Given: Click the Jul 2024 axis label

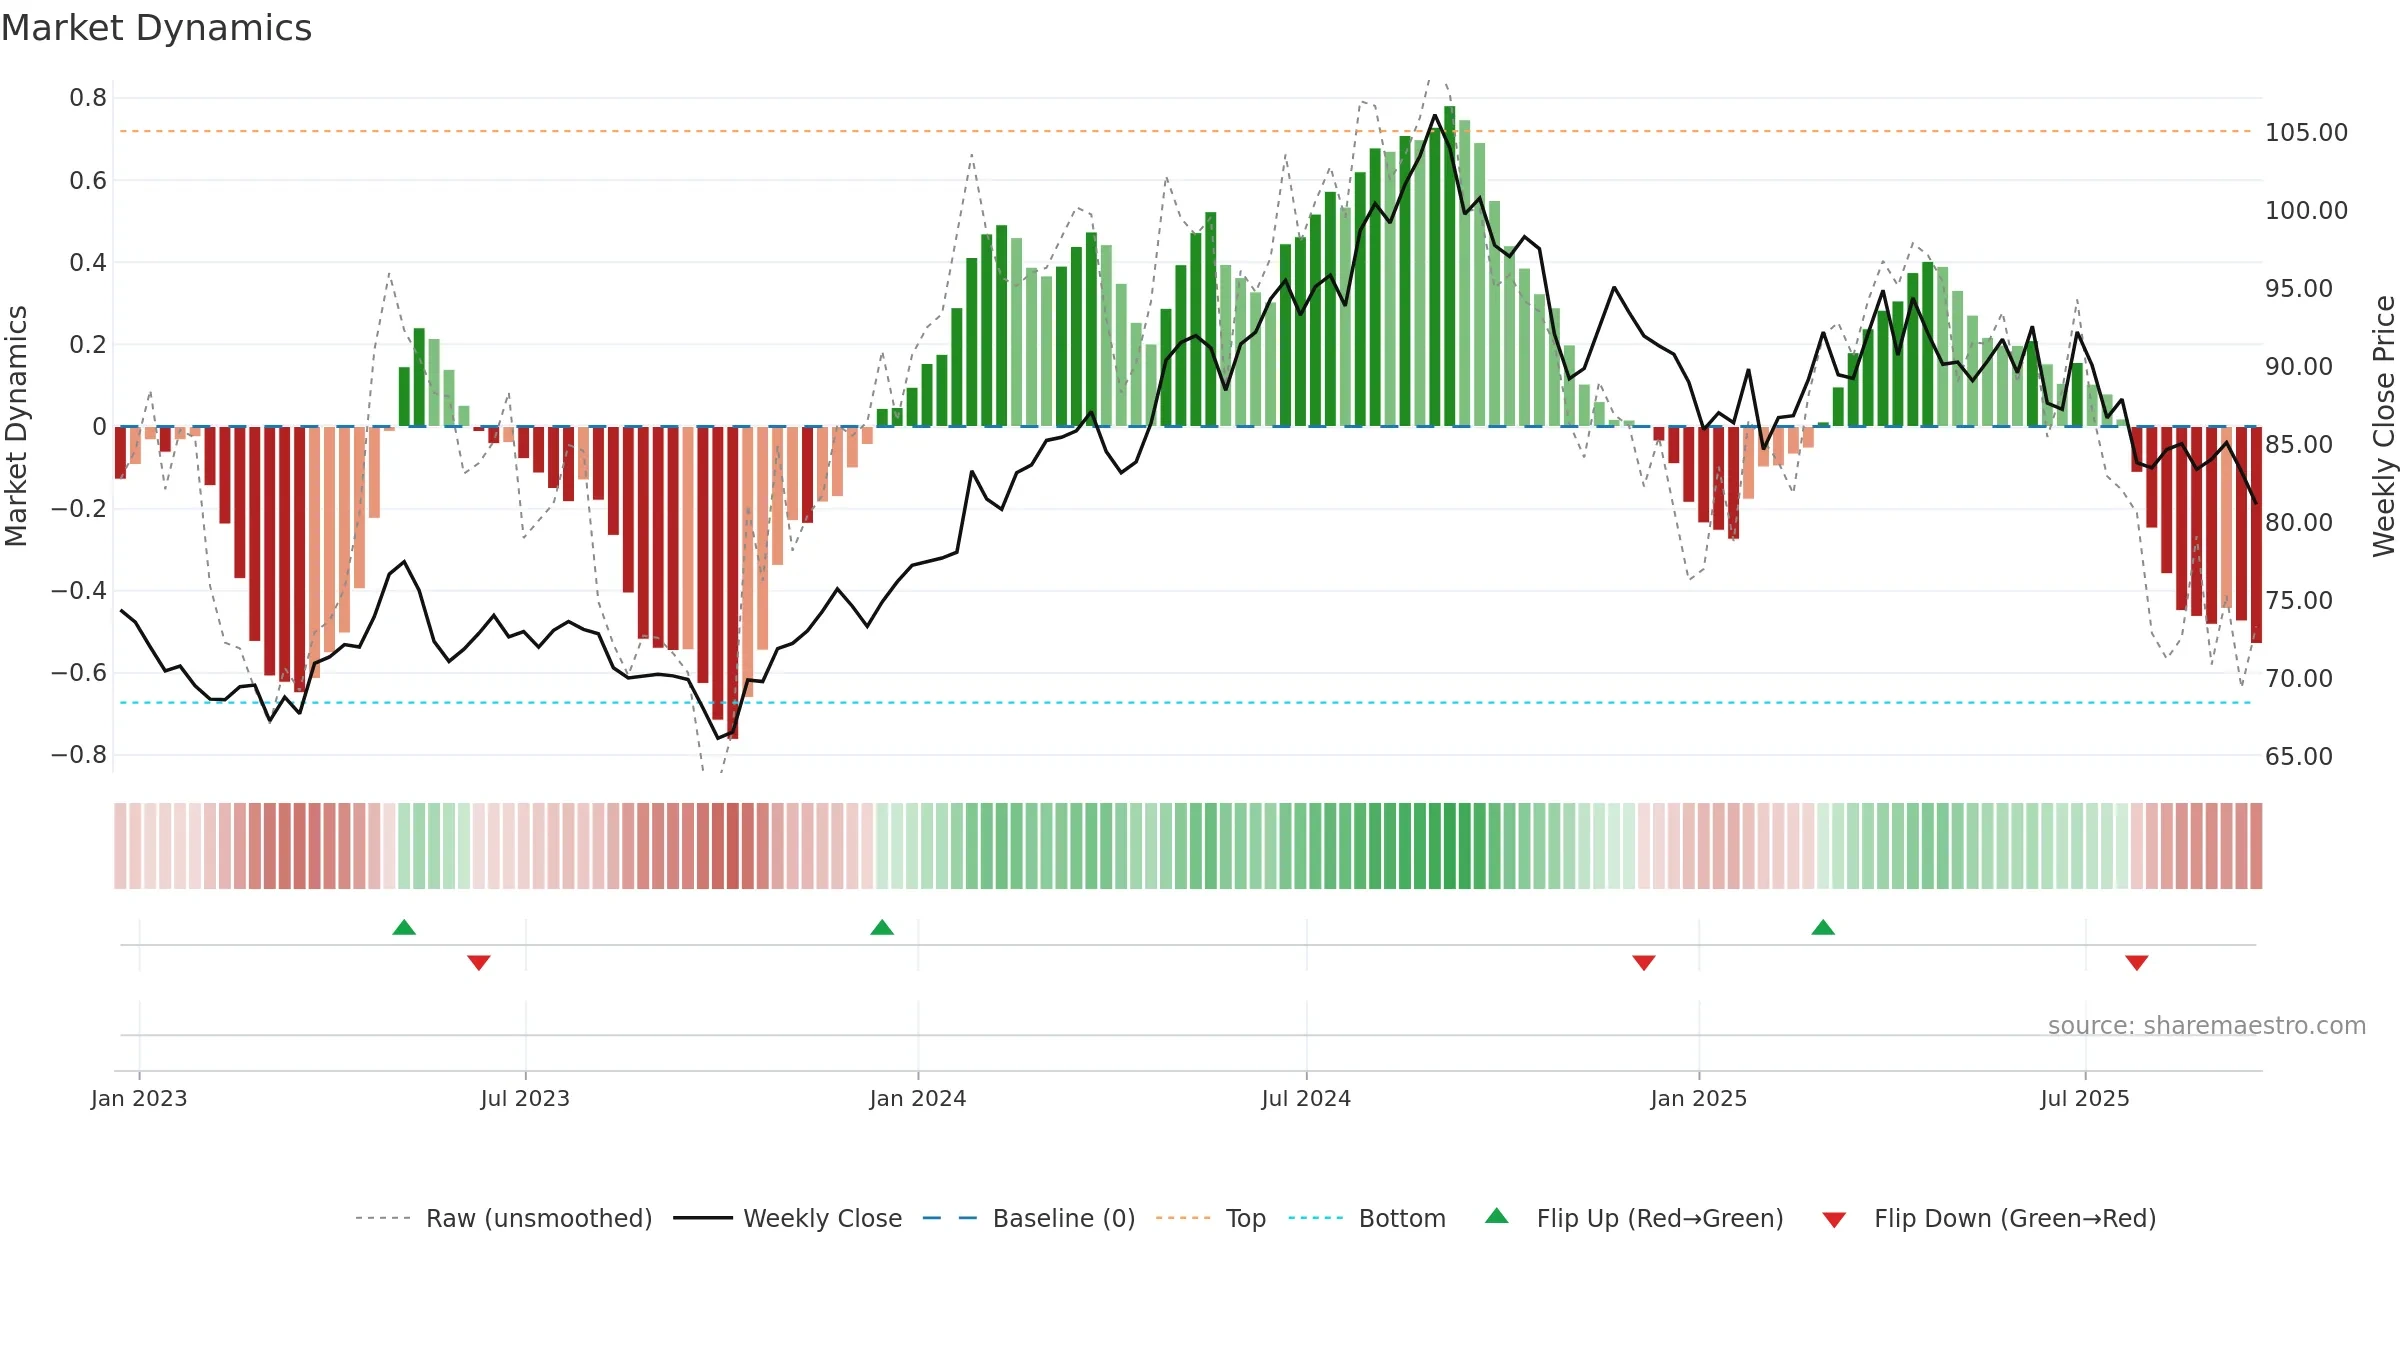Looking at the screenshot, I should (x=1306, y=1098).
